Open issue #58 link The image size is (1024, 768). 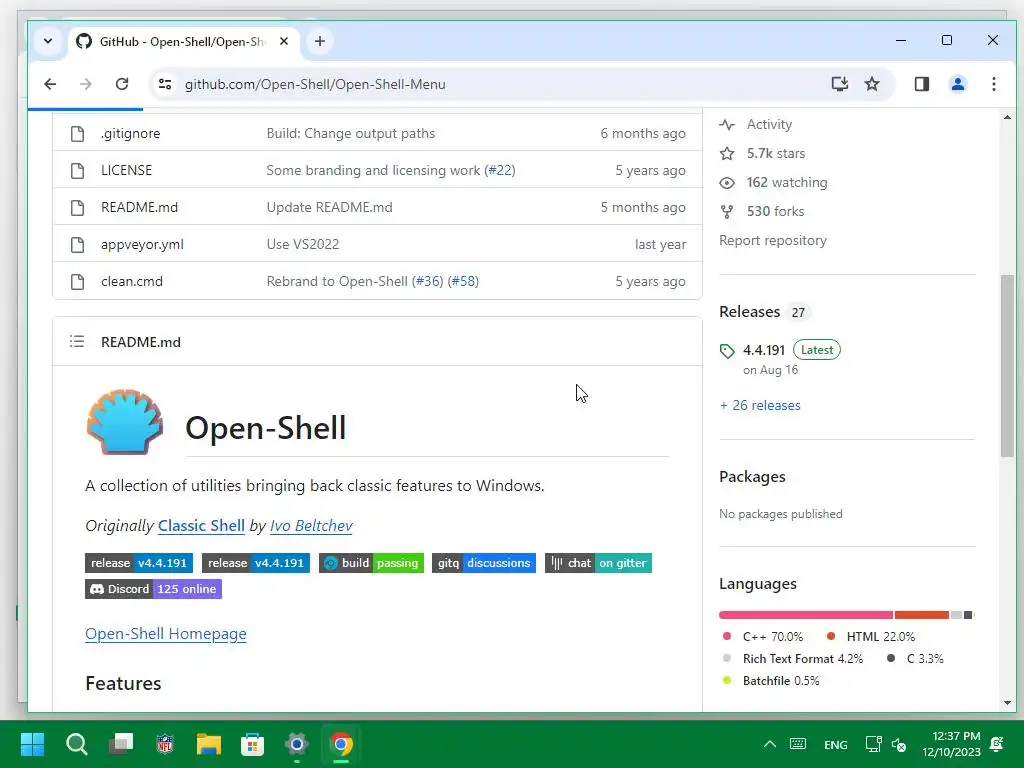[x=463, y=281]
